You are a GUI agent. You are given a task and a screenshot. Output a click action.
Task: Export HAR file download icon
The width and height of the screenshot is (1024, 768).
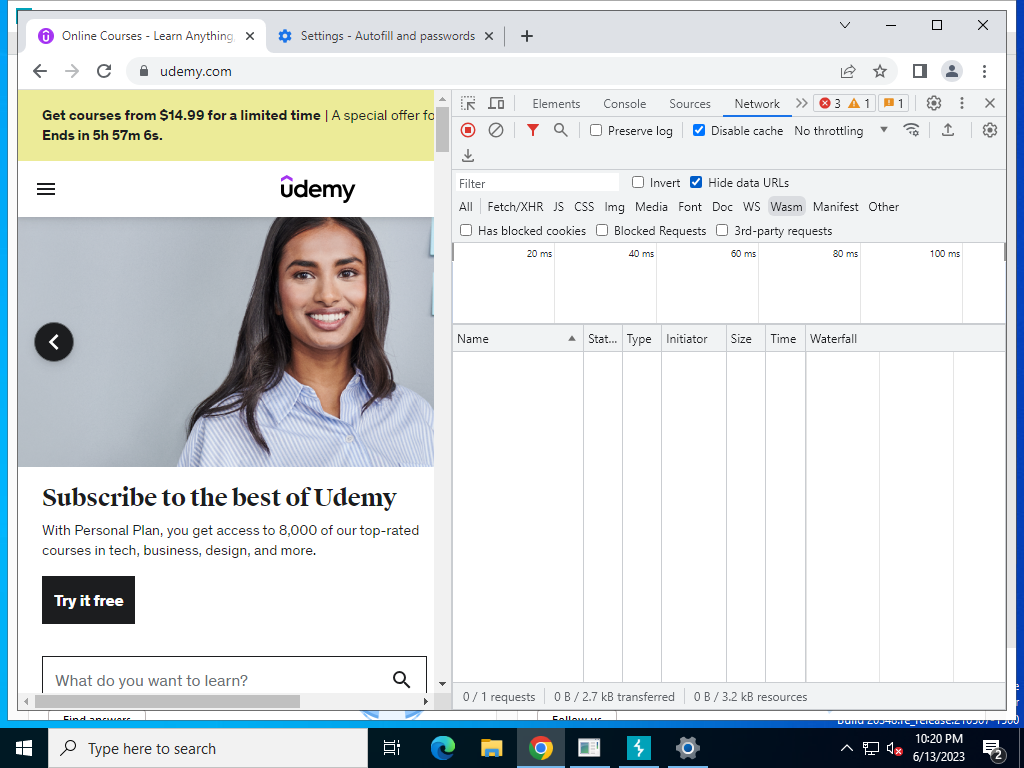[468, 155]
